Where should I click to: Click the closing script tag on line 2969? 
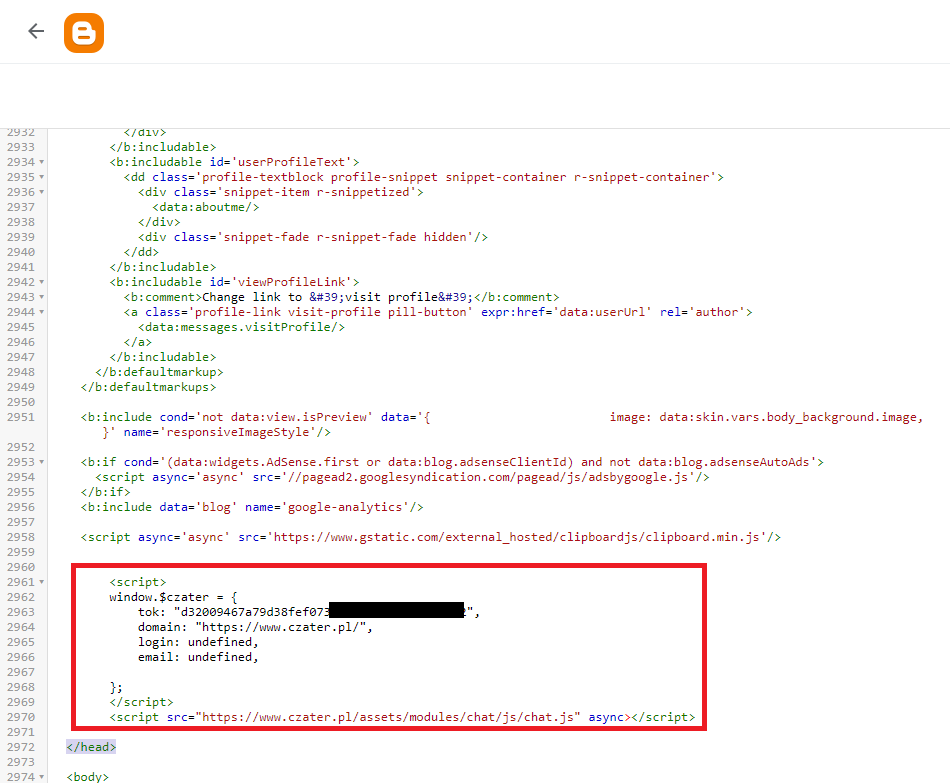click(141, 702)
